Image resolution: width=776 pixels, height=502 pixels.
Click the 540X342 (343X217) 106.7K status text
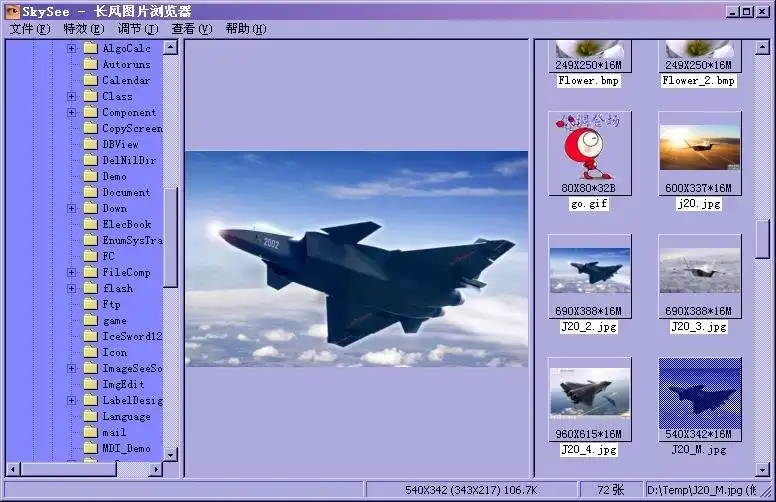(x=471, y=490)
